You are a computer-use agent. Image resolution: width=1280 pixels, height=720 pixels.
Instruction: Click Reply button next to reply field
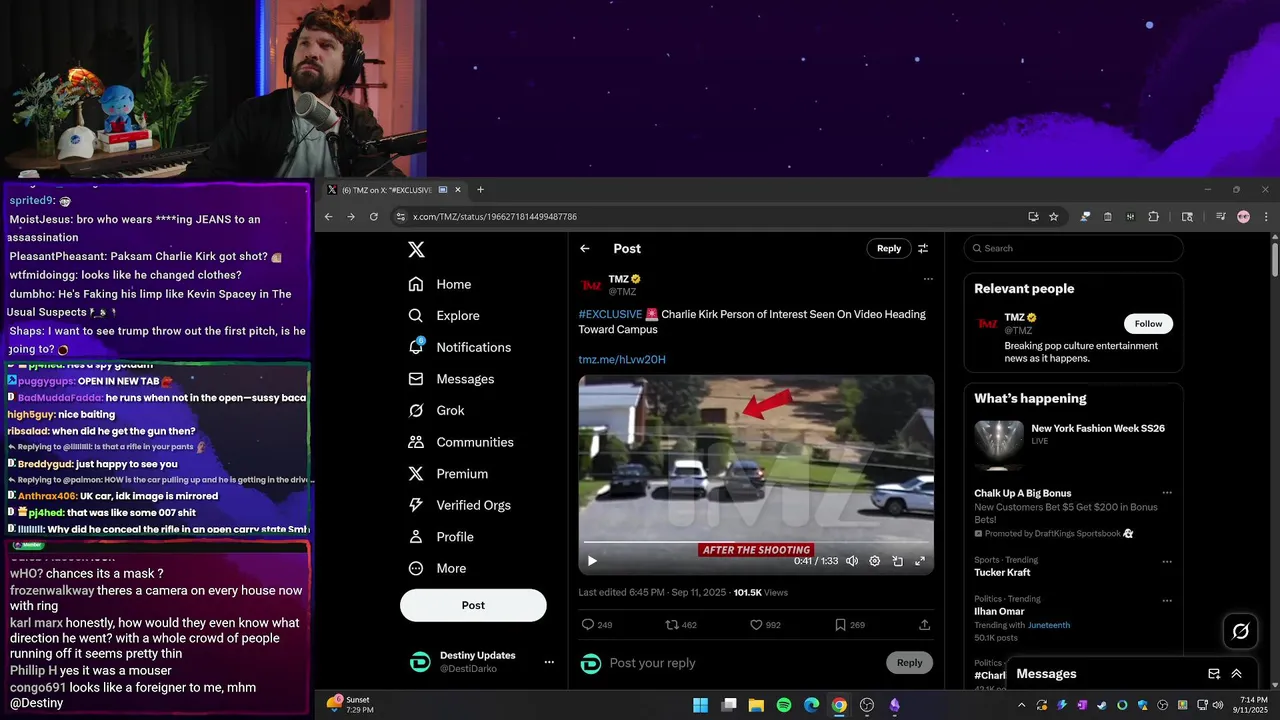click(x=909, y=662)
